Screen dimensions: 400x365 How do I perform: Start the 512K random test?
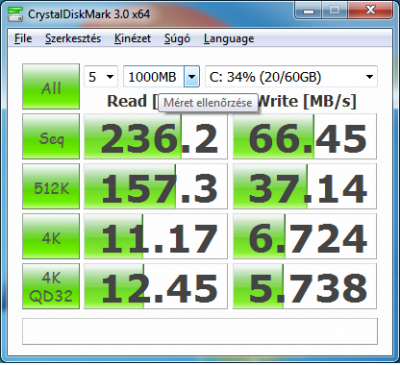coord(51,186)
